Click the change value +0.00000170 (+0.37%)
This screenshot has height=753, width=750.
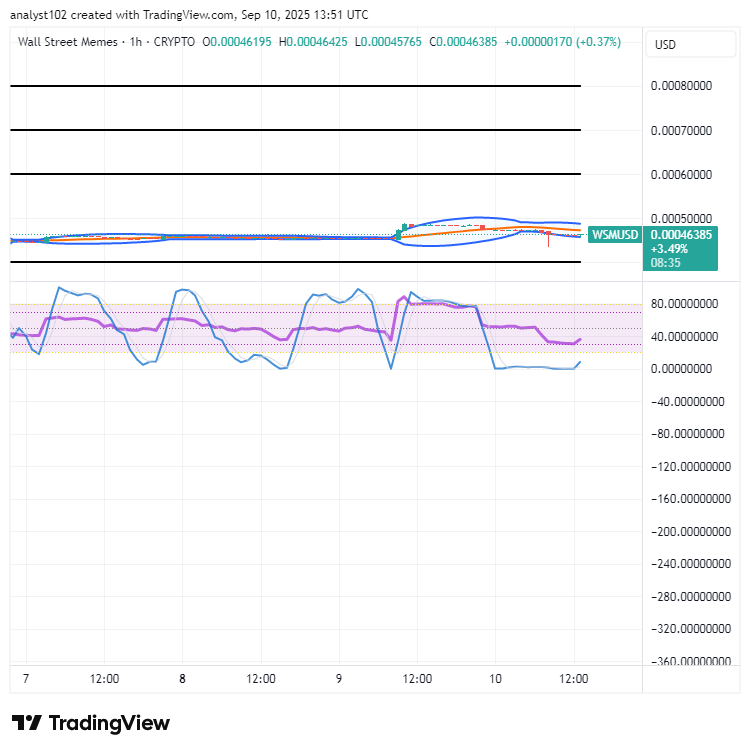coord(562,42)
